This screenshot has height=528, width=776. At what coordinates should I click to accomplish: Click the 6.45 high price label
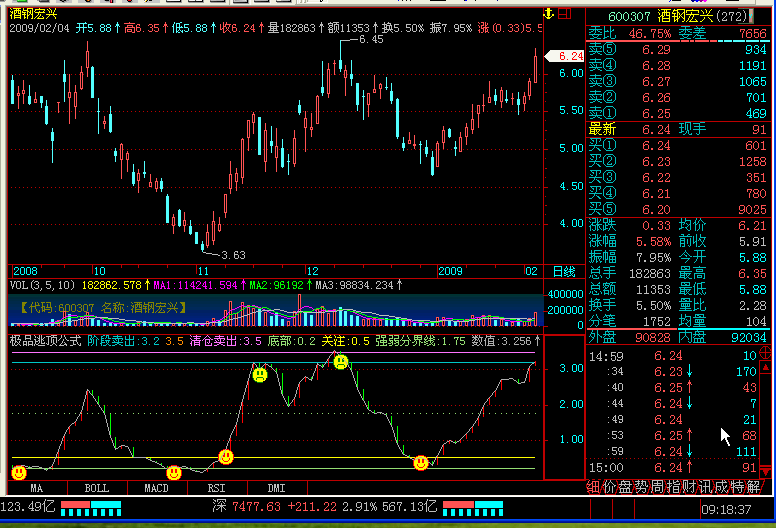tap(371, 40)
